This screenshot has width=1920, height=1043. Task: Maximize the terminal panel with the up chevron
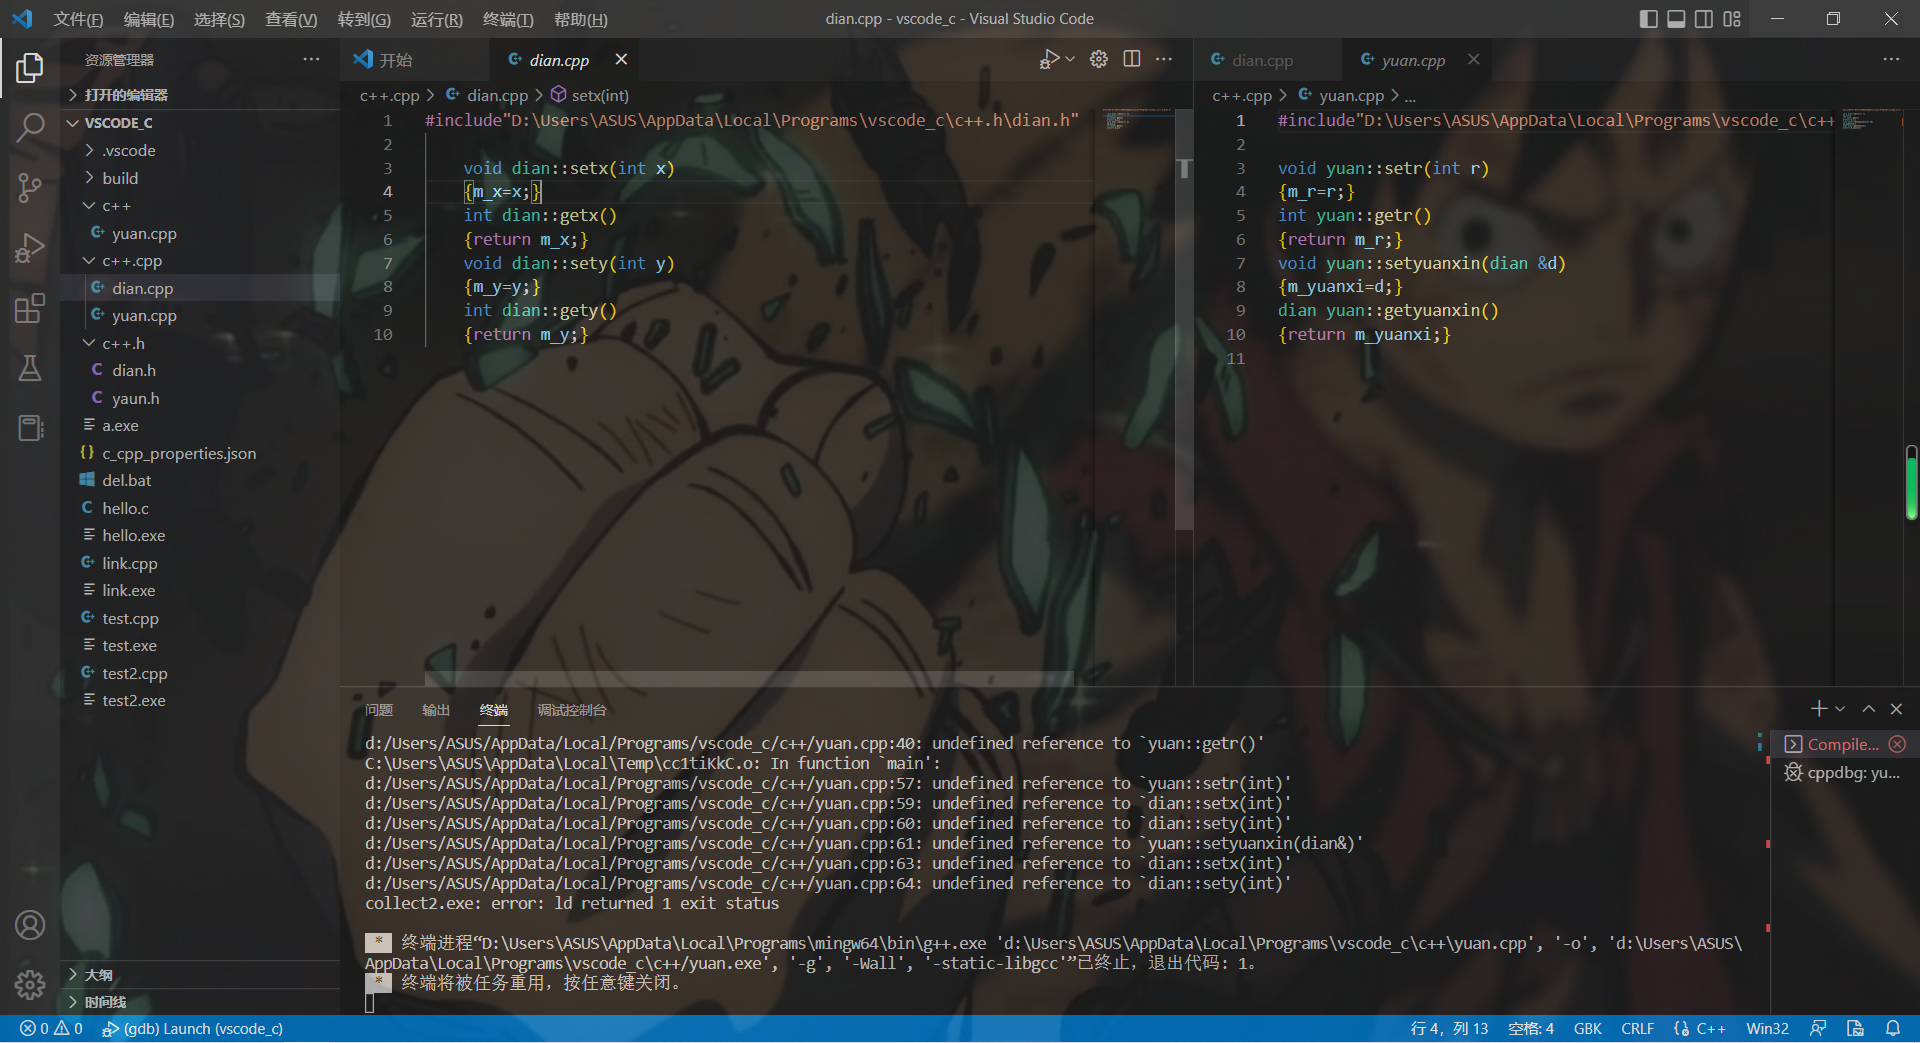point(1868,708)
